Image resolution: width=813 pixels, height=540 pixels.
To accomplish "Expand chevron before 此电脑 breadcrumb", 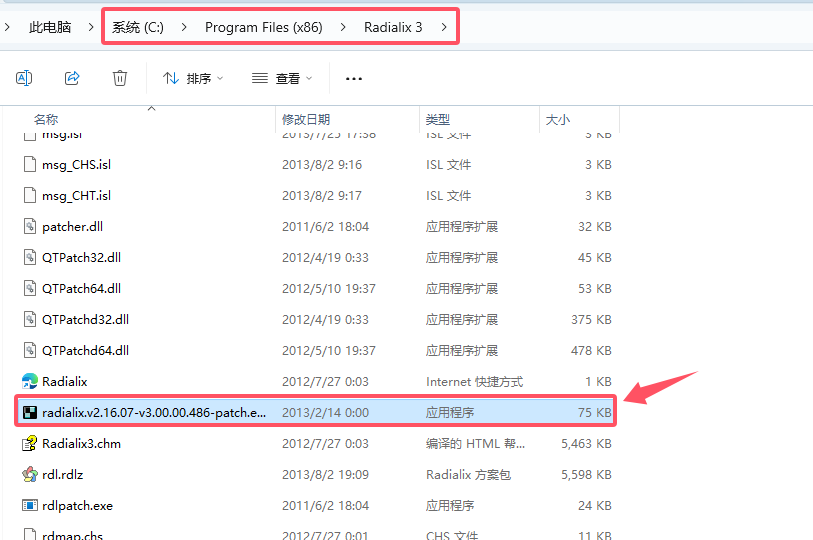I will click(x=7, y=26).
